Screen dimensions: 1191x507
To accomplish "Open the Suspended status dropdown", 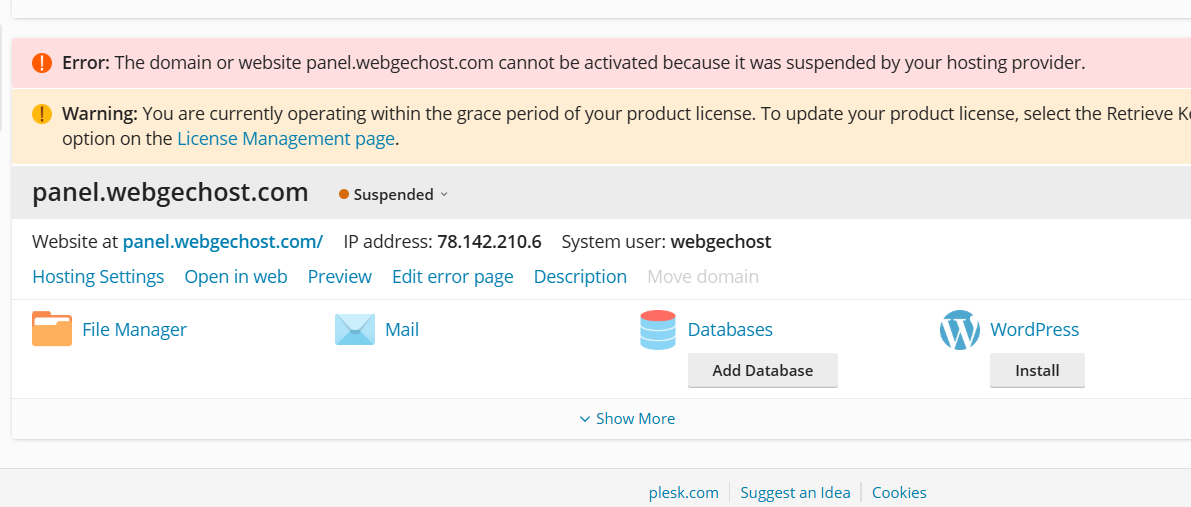I will coord(394,195).
